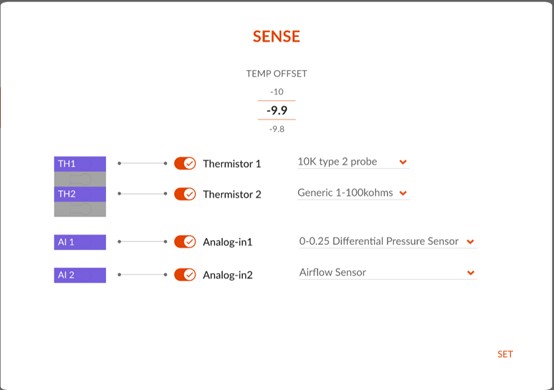Click the TH1 terminal block
The width and height of the screenshot is (554, 390).
click(80, 164)
